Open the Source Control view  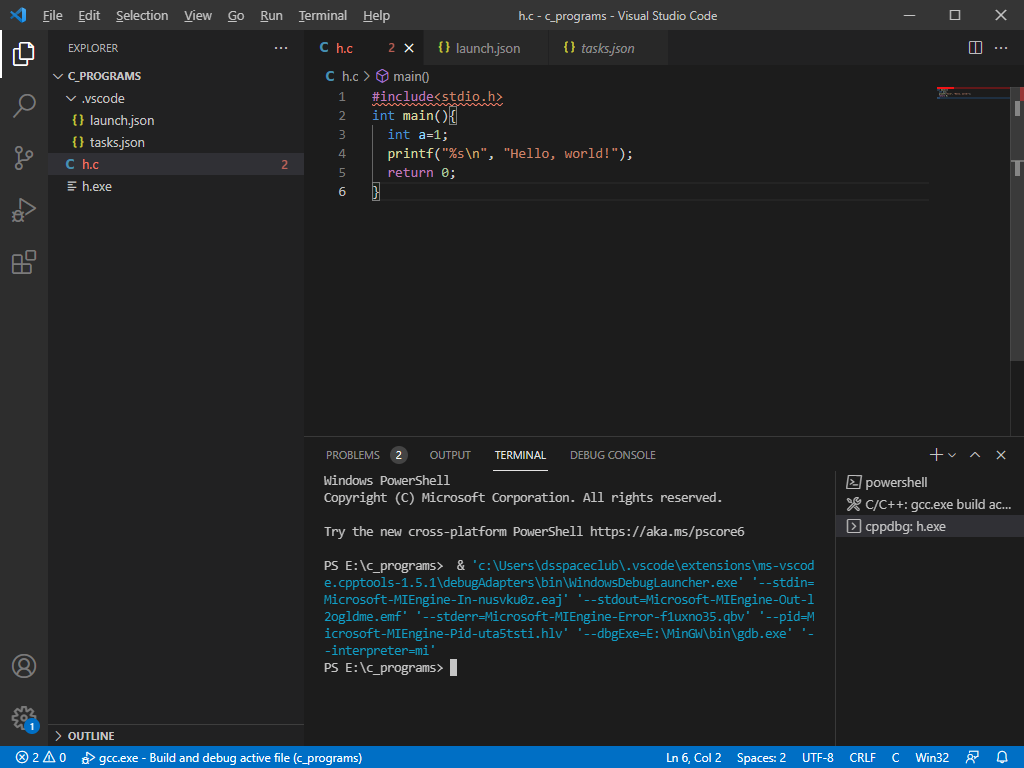[x=24, y=158]
